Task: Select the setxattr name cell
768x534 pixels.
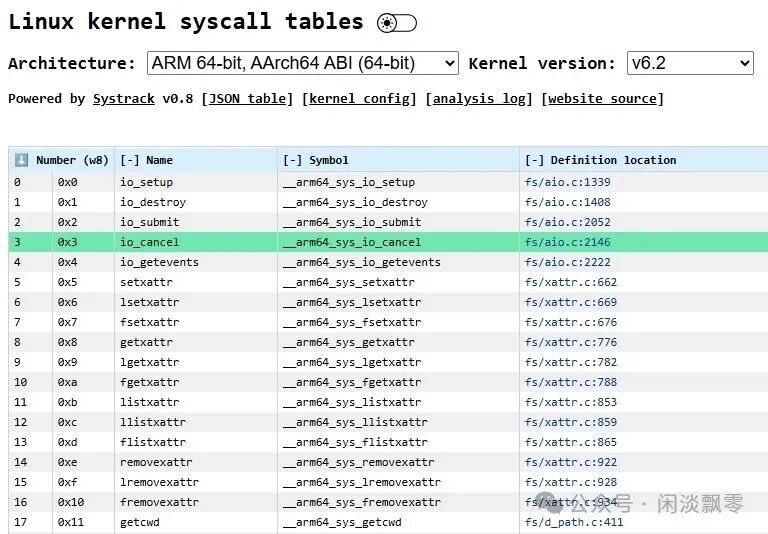Action: [x=196, y=282]
